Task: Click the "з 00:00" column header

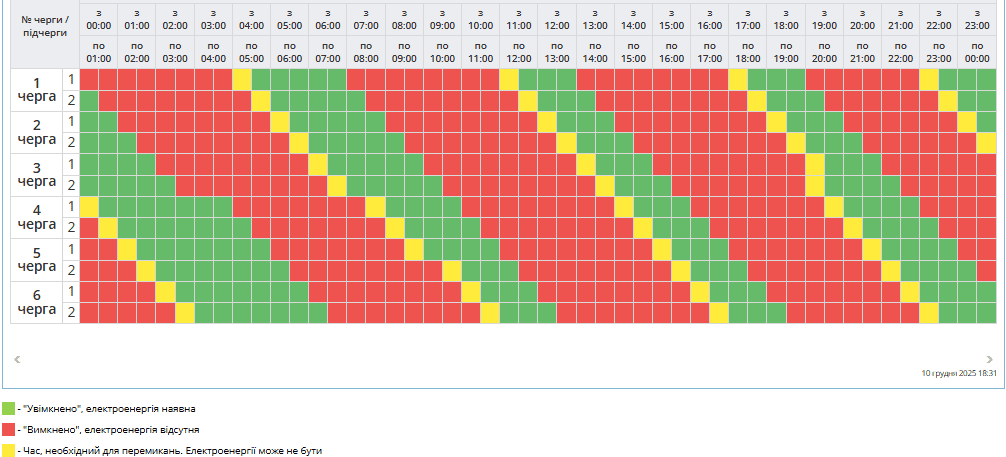Action: pyautogui.click(x=99, y=19)
